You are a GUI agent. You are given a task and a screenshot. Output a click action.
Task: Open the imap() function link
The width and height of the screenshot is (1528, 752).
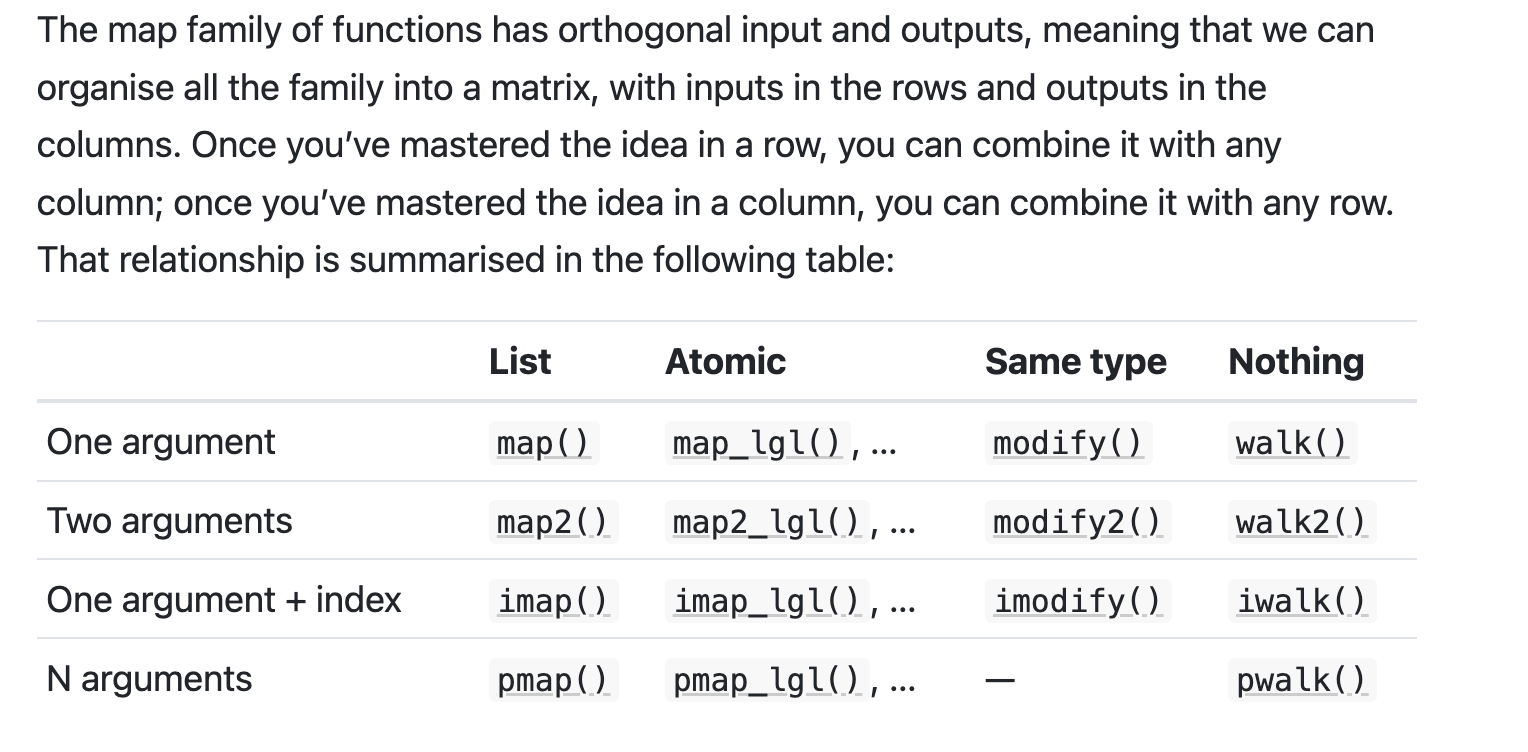pos(553,601)
